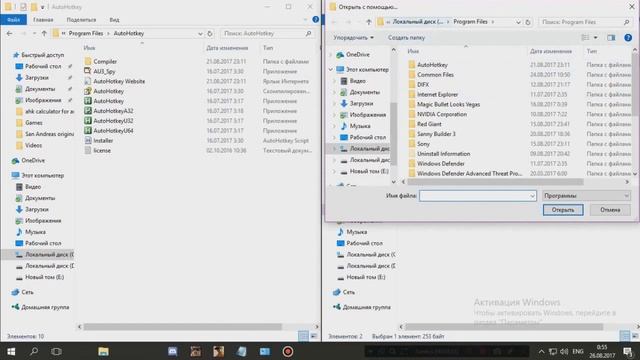Expand OneDrive in the dialog tree
Viewport: 640px width, 360px height.
pyautogui.click(x=331, y=55)
